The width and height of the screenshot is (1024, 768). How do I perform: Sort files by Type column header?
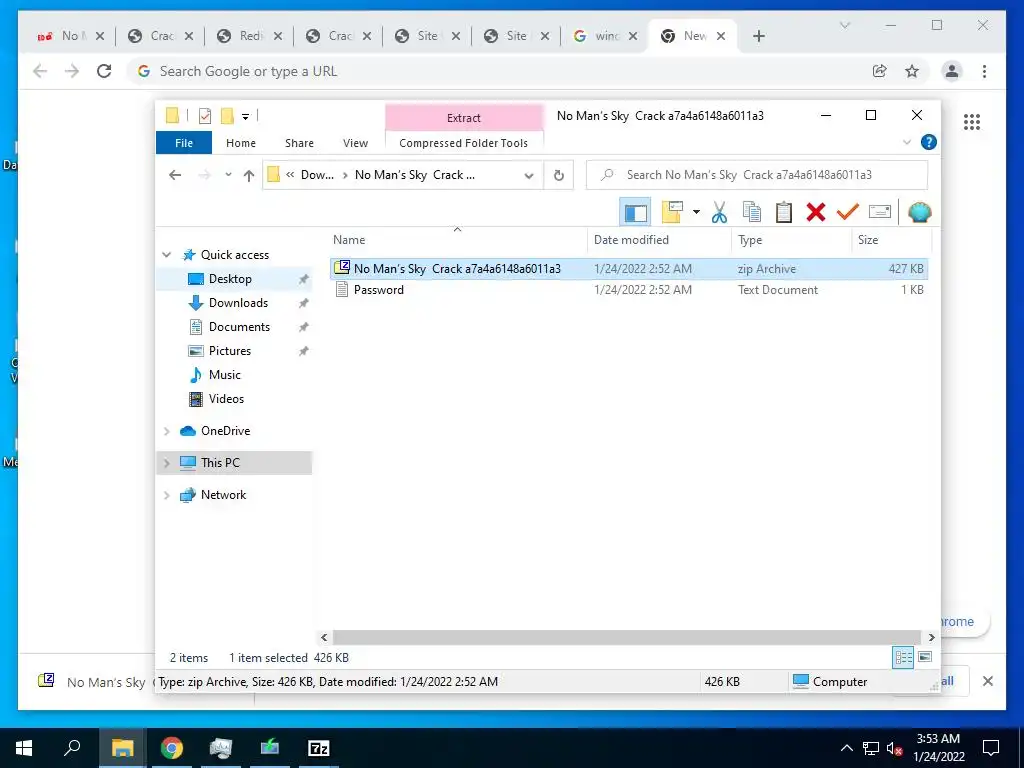pos(792,240)
